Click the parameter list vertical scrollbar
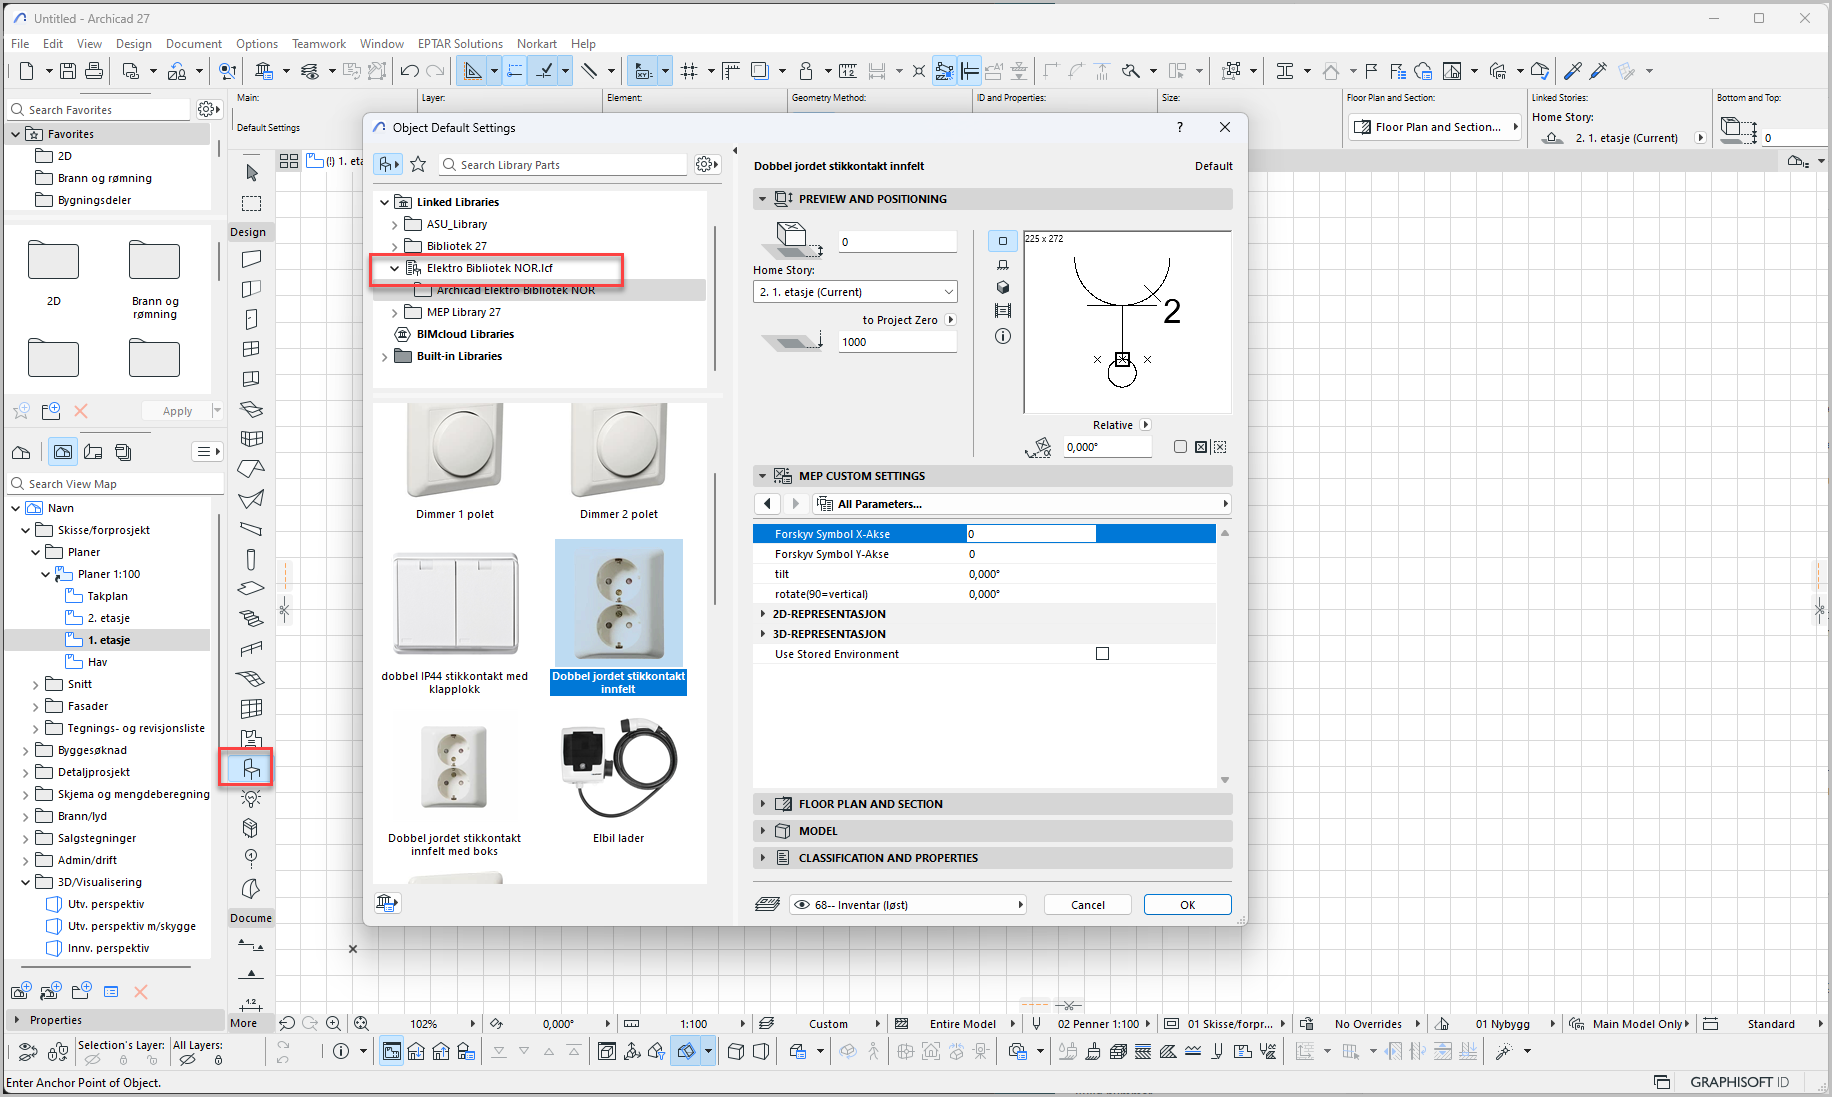 [x=1225, y=655]
